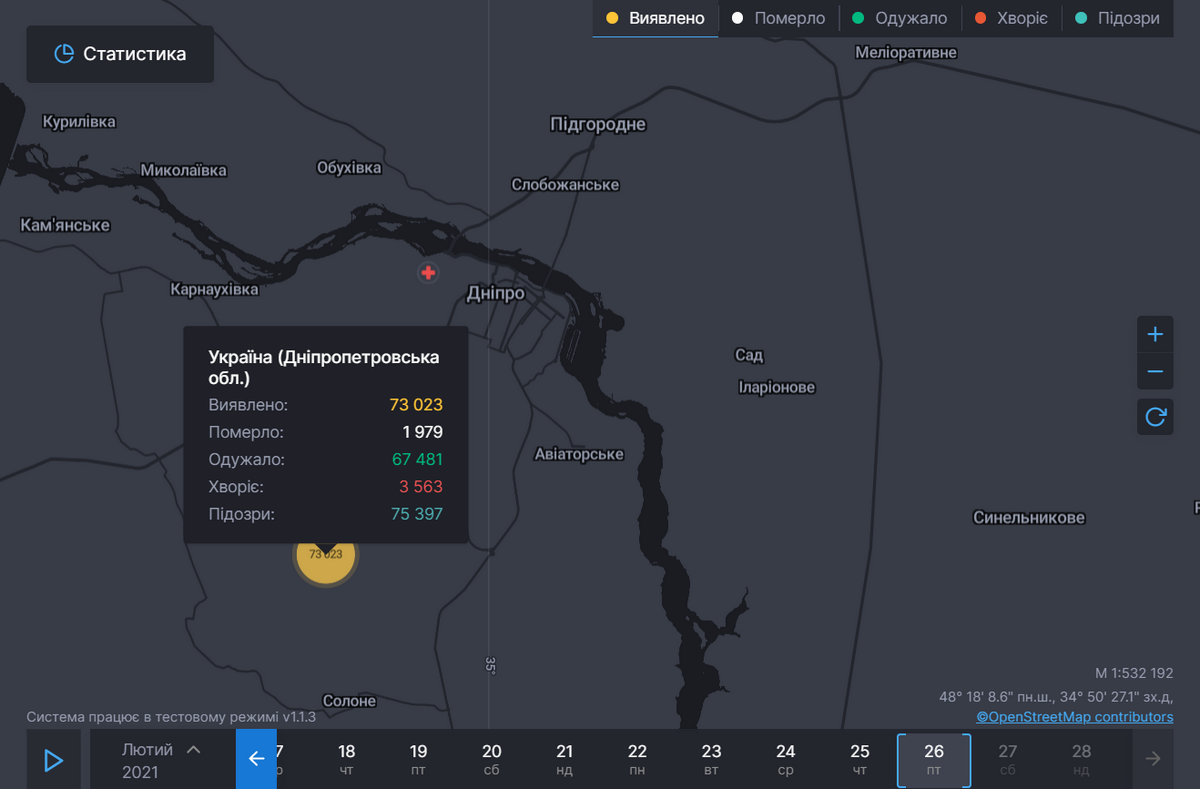Open OpenStreetMap contributors link
1200x789 pixels.
(x=1075, y=717)
